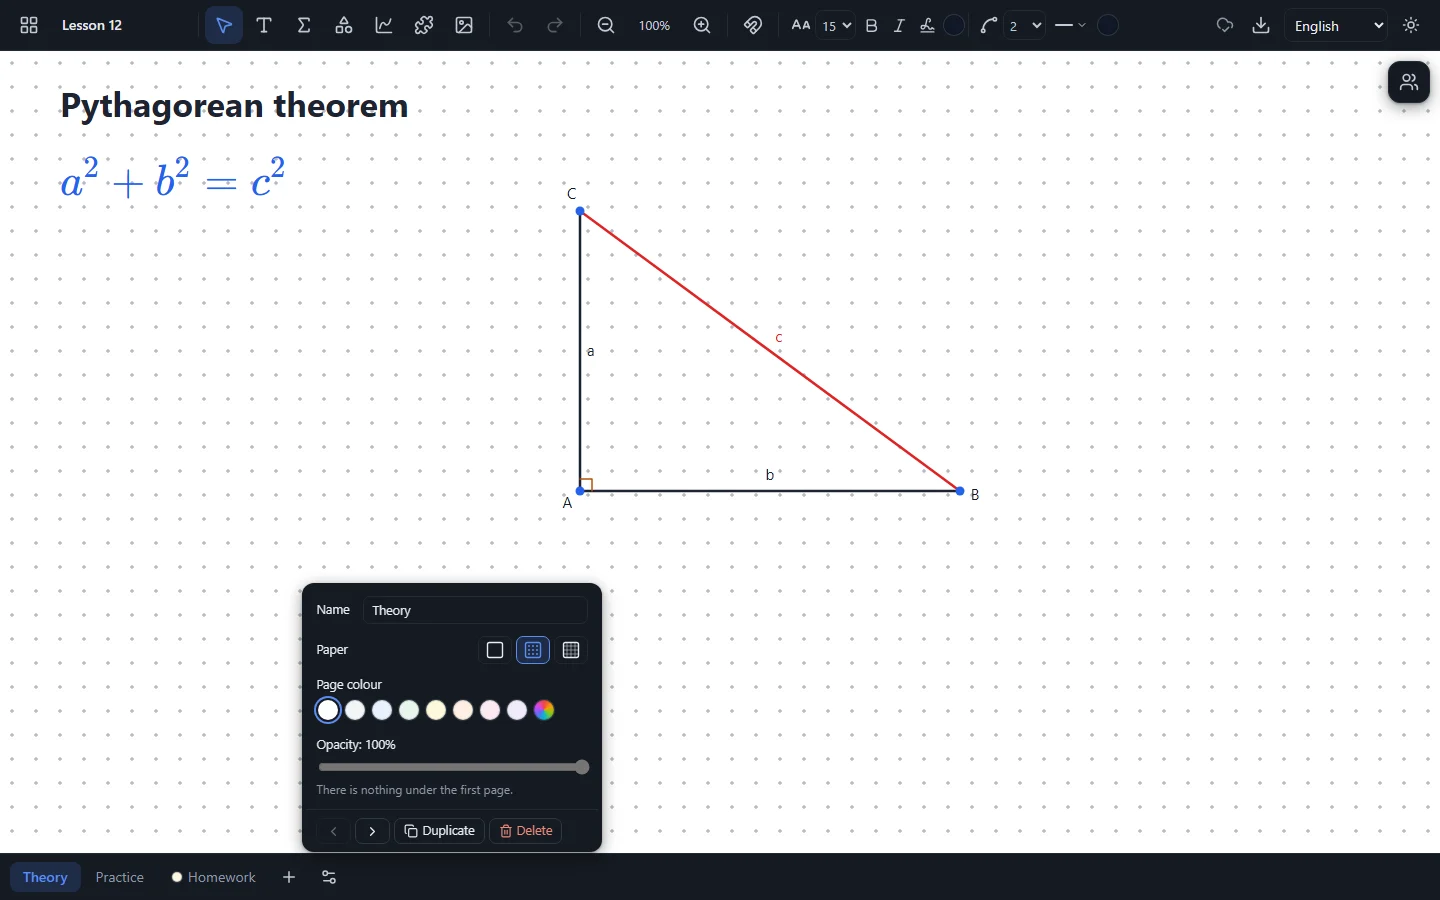Open the participants panel icon
This screenshot has width=1440, height=900.
click(x=1410, y=82)
